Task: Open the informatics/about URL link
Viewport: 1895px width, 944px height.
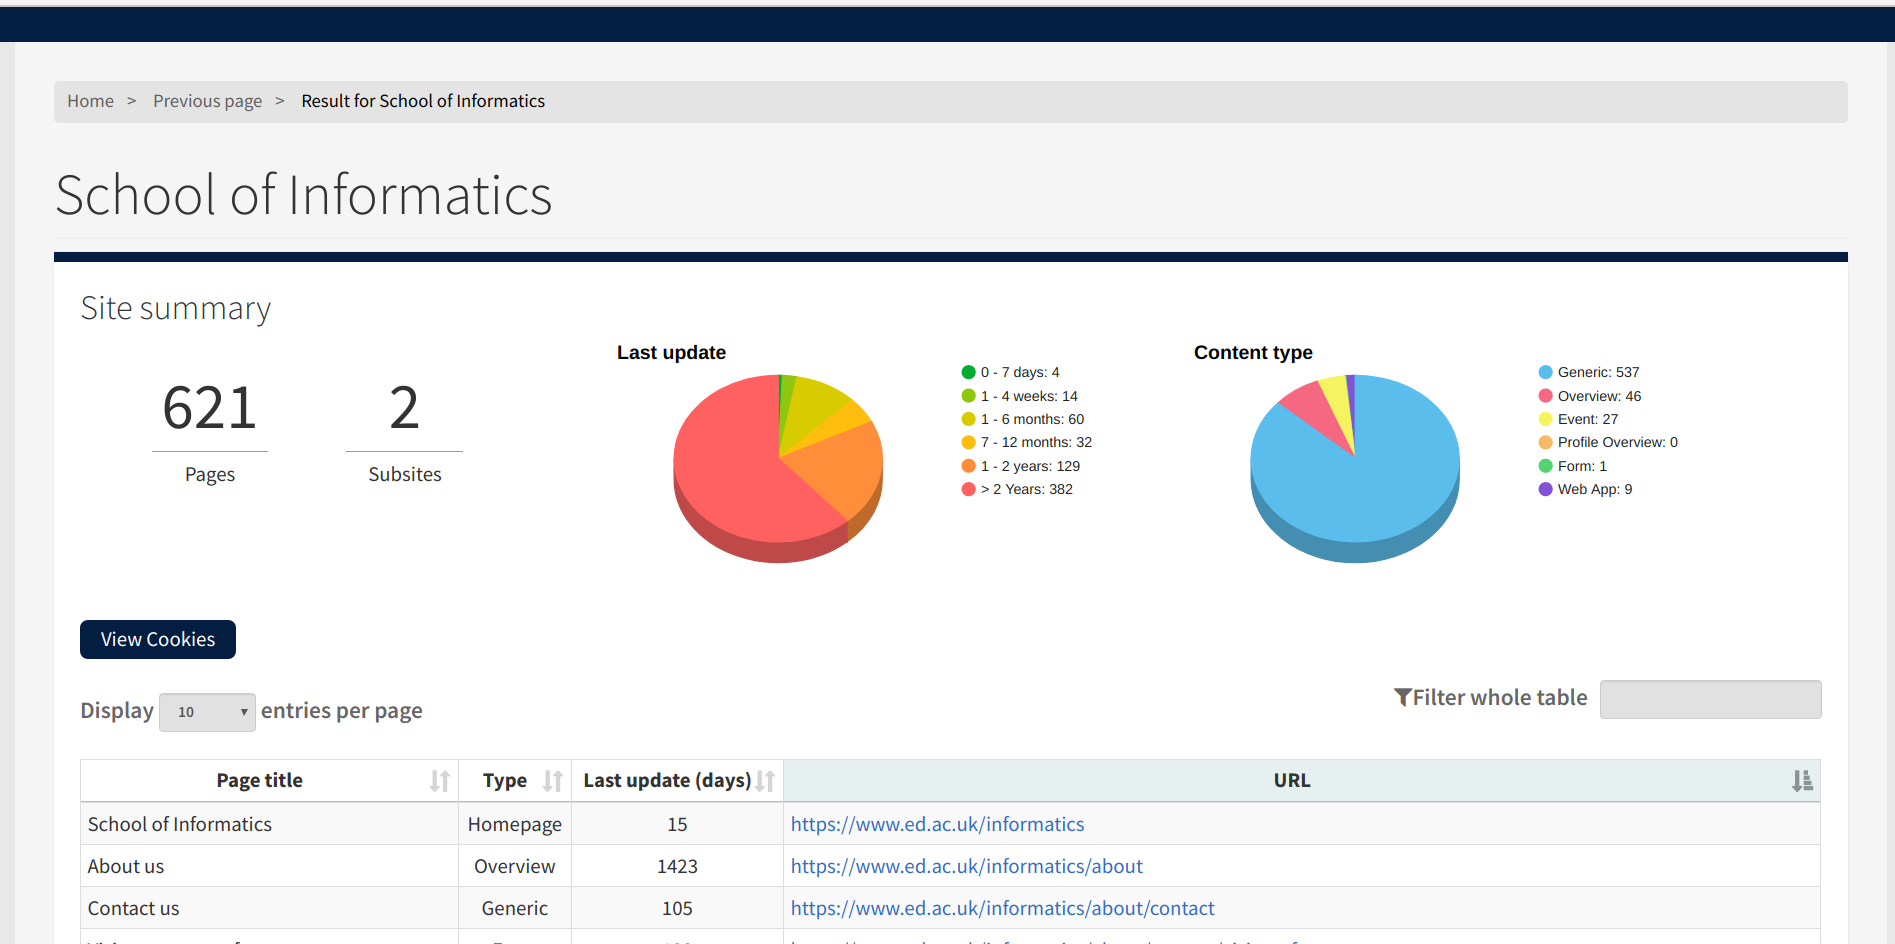Action: tap(966, 866)
